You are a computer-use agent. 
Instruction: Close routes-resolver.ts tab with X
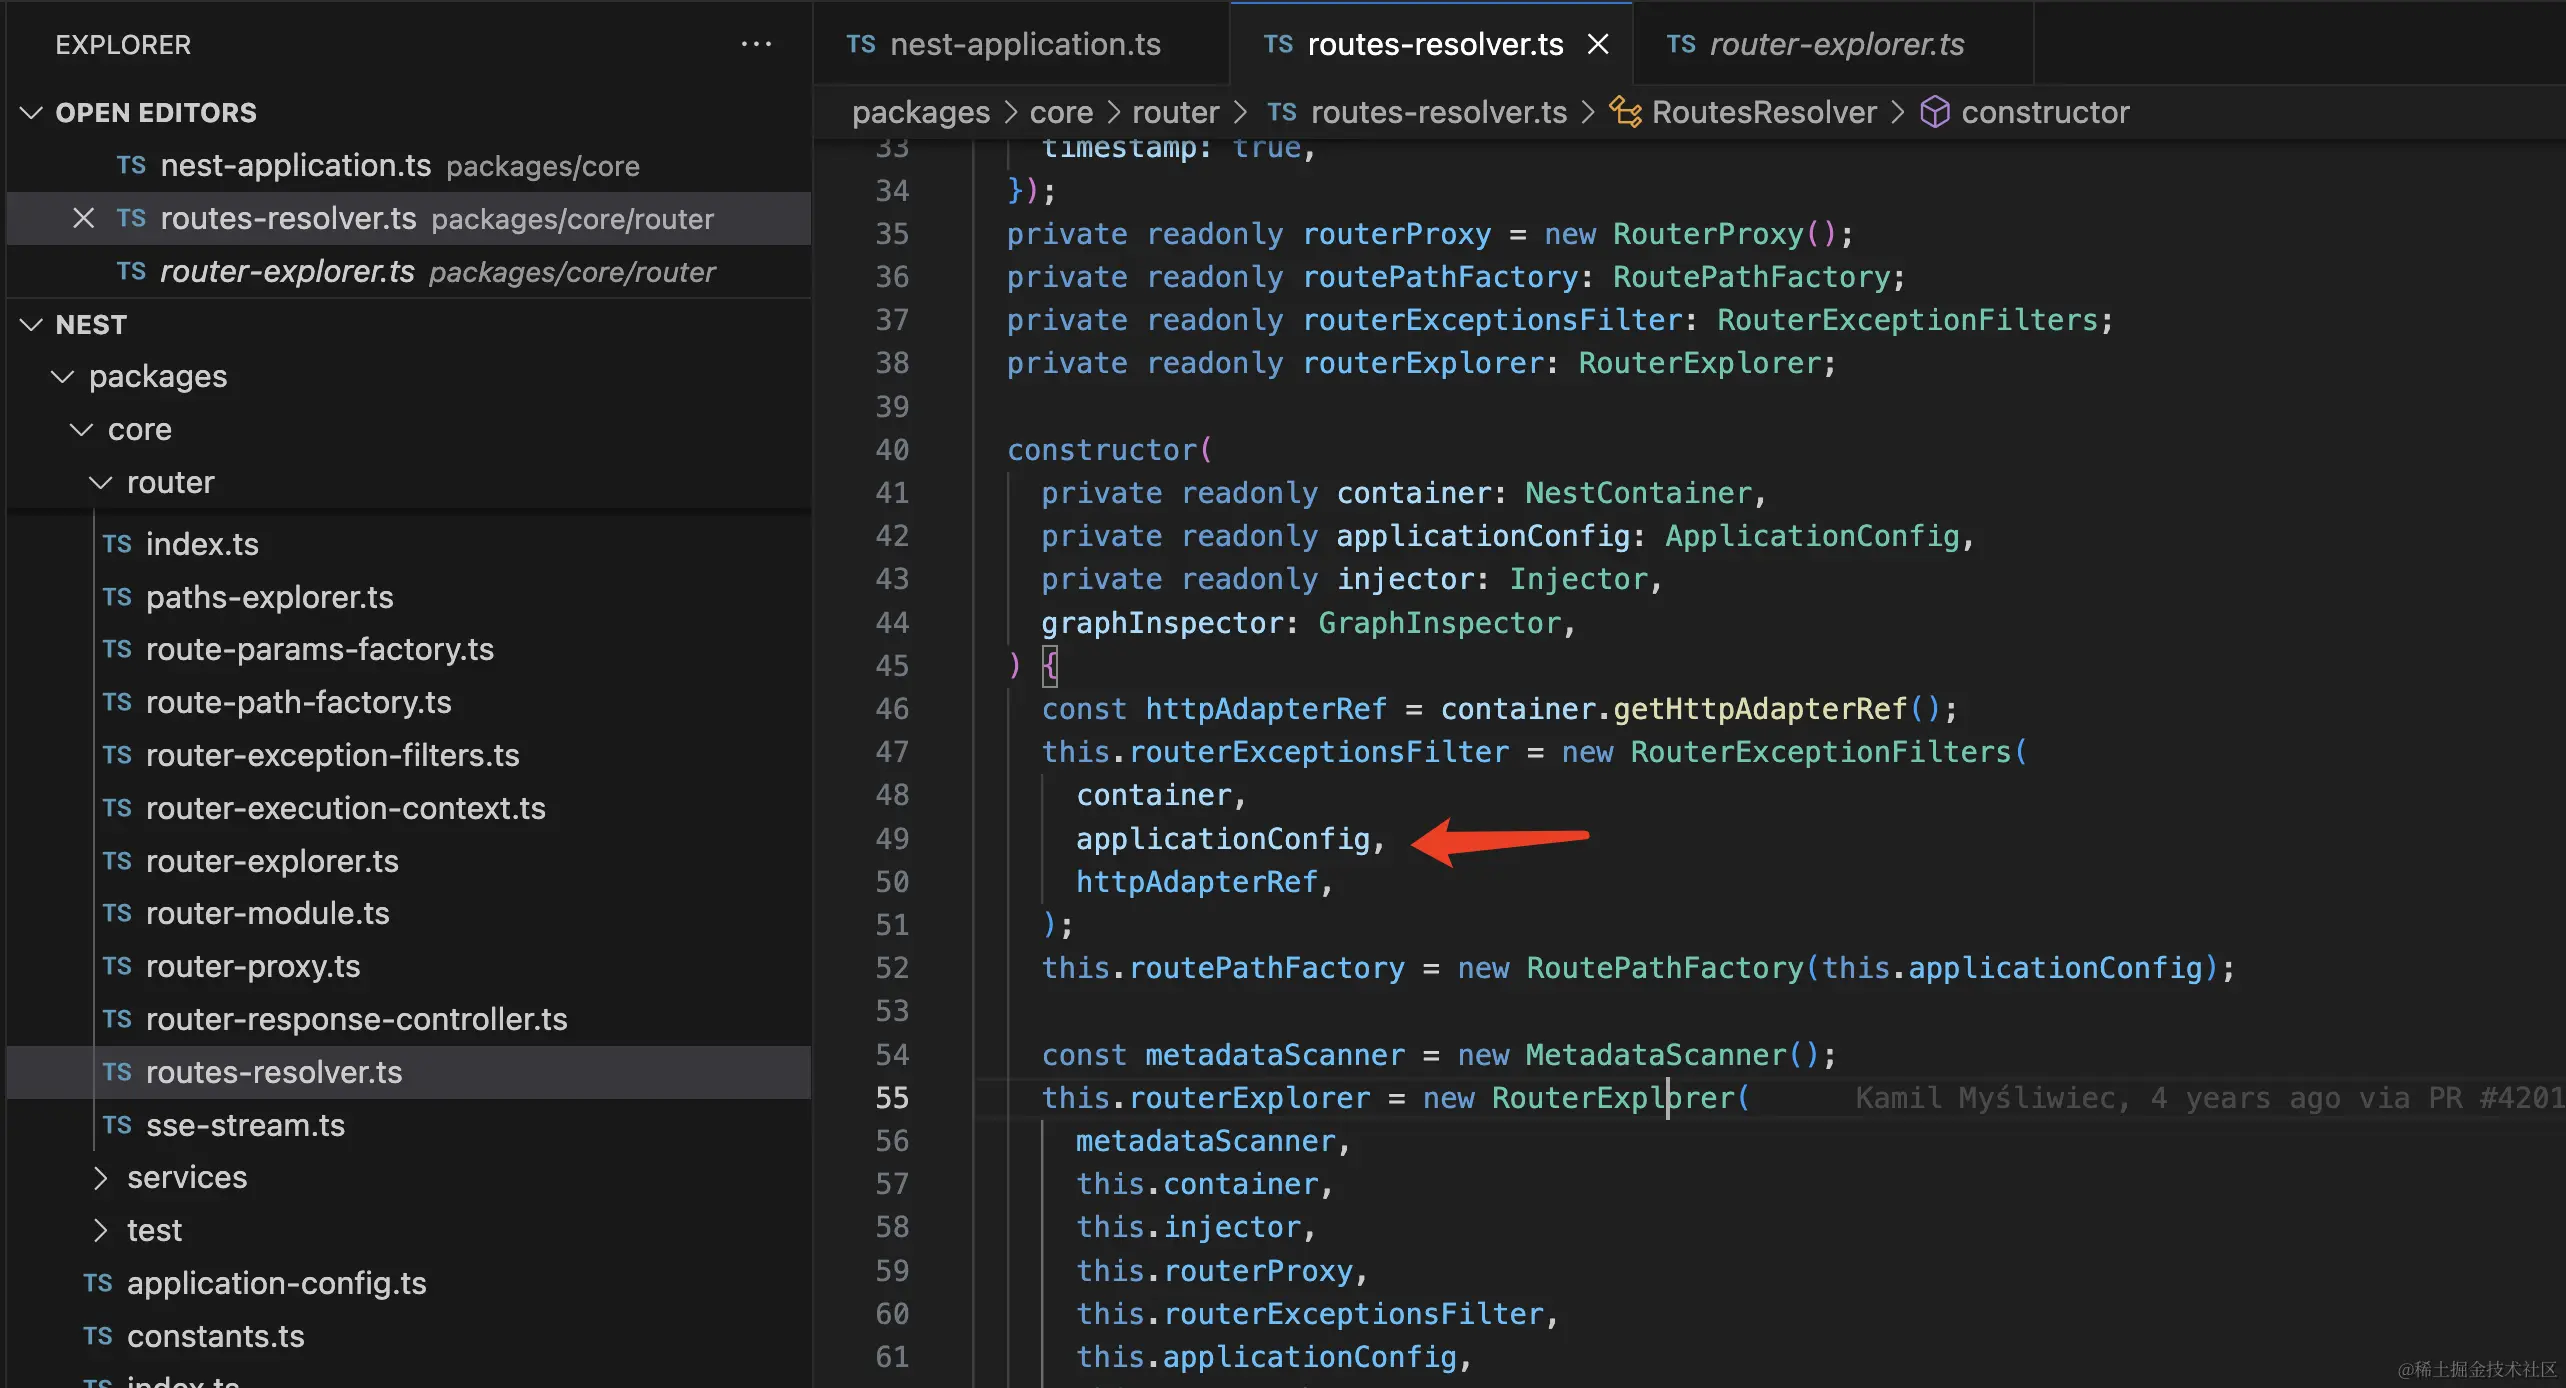(x=1598, y=44)
